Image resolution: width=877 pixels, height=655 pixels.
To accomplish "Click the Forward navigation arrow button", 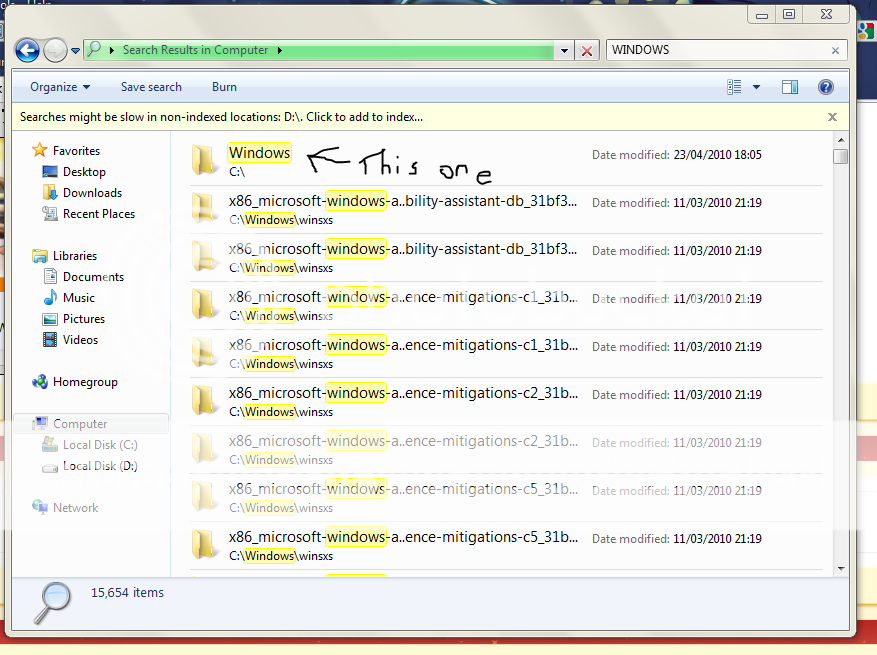I will pos(55,50).
